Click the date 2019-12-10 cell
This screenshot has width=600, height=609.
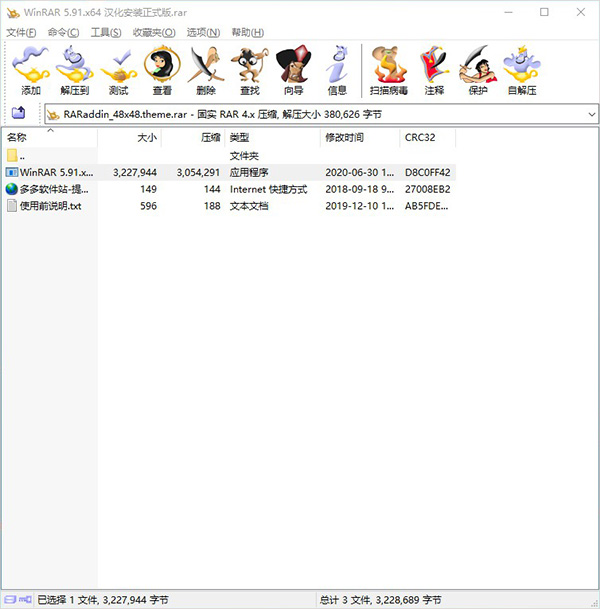(360, 206)
